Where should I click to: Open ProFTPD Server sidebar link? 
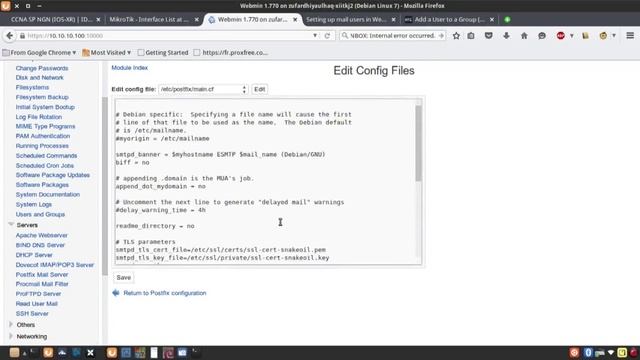(38, 293)
